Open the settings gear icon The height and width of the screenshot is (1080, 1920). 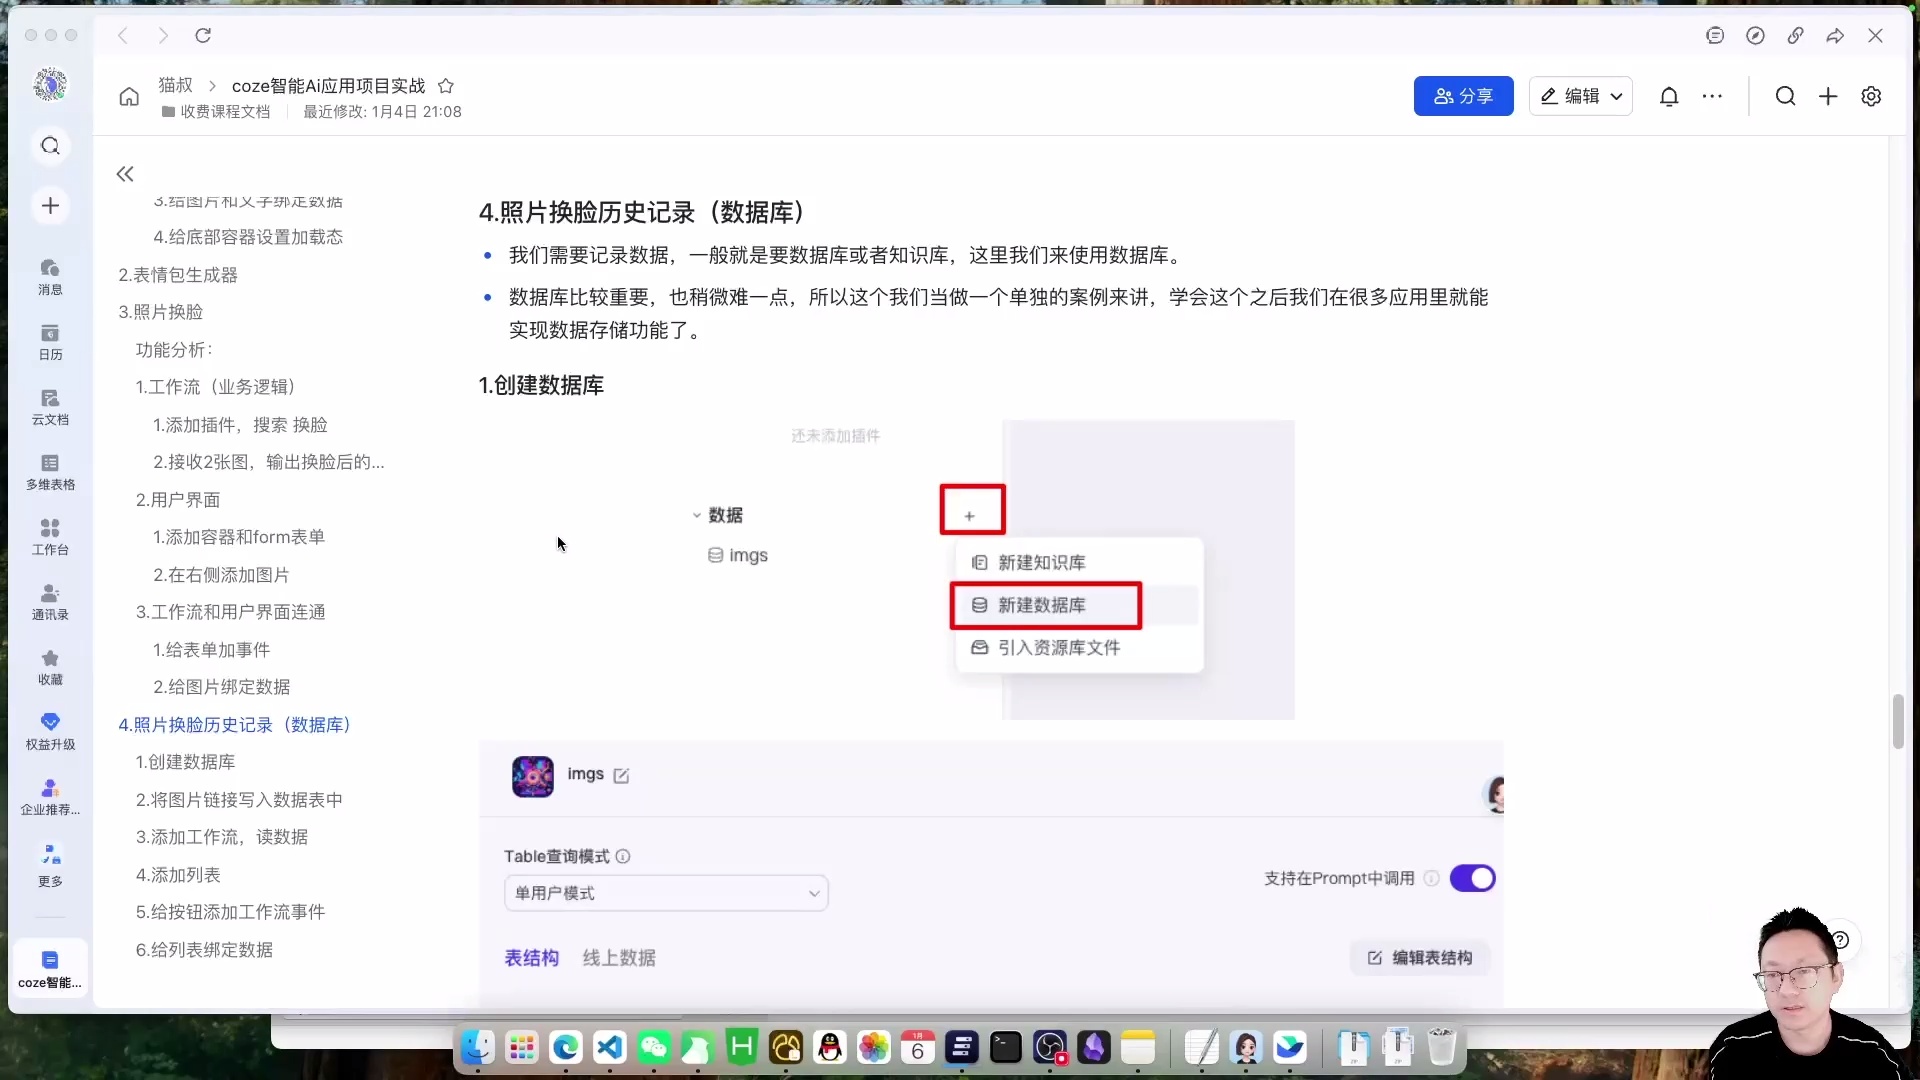1871,96
